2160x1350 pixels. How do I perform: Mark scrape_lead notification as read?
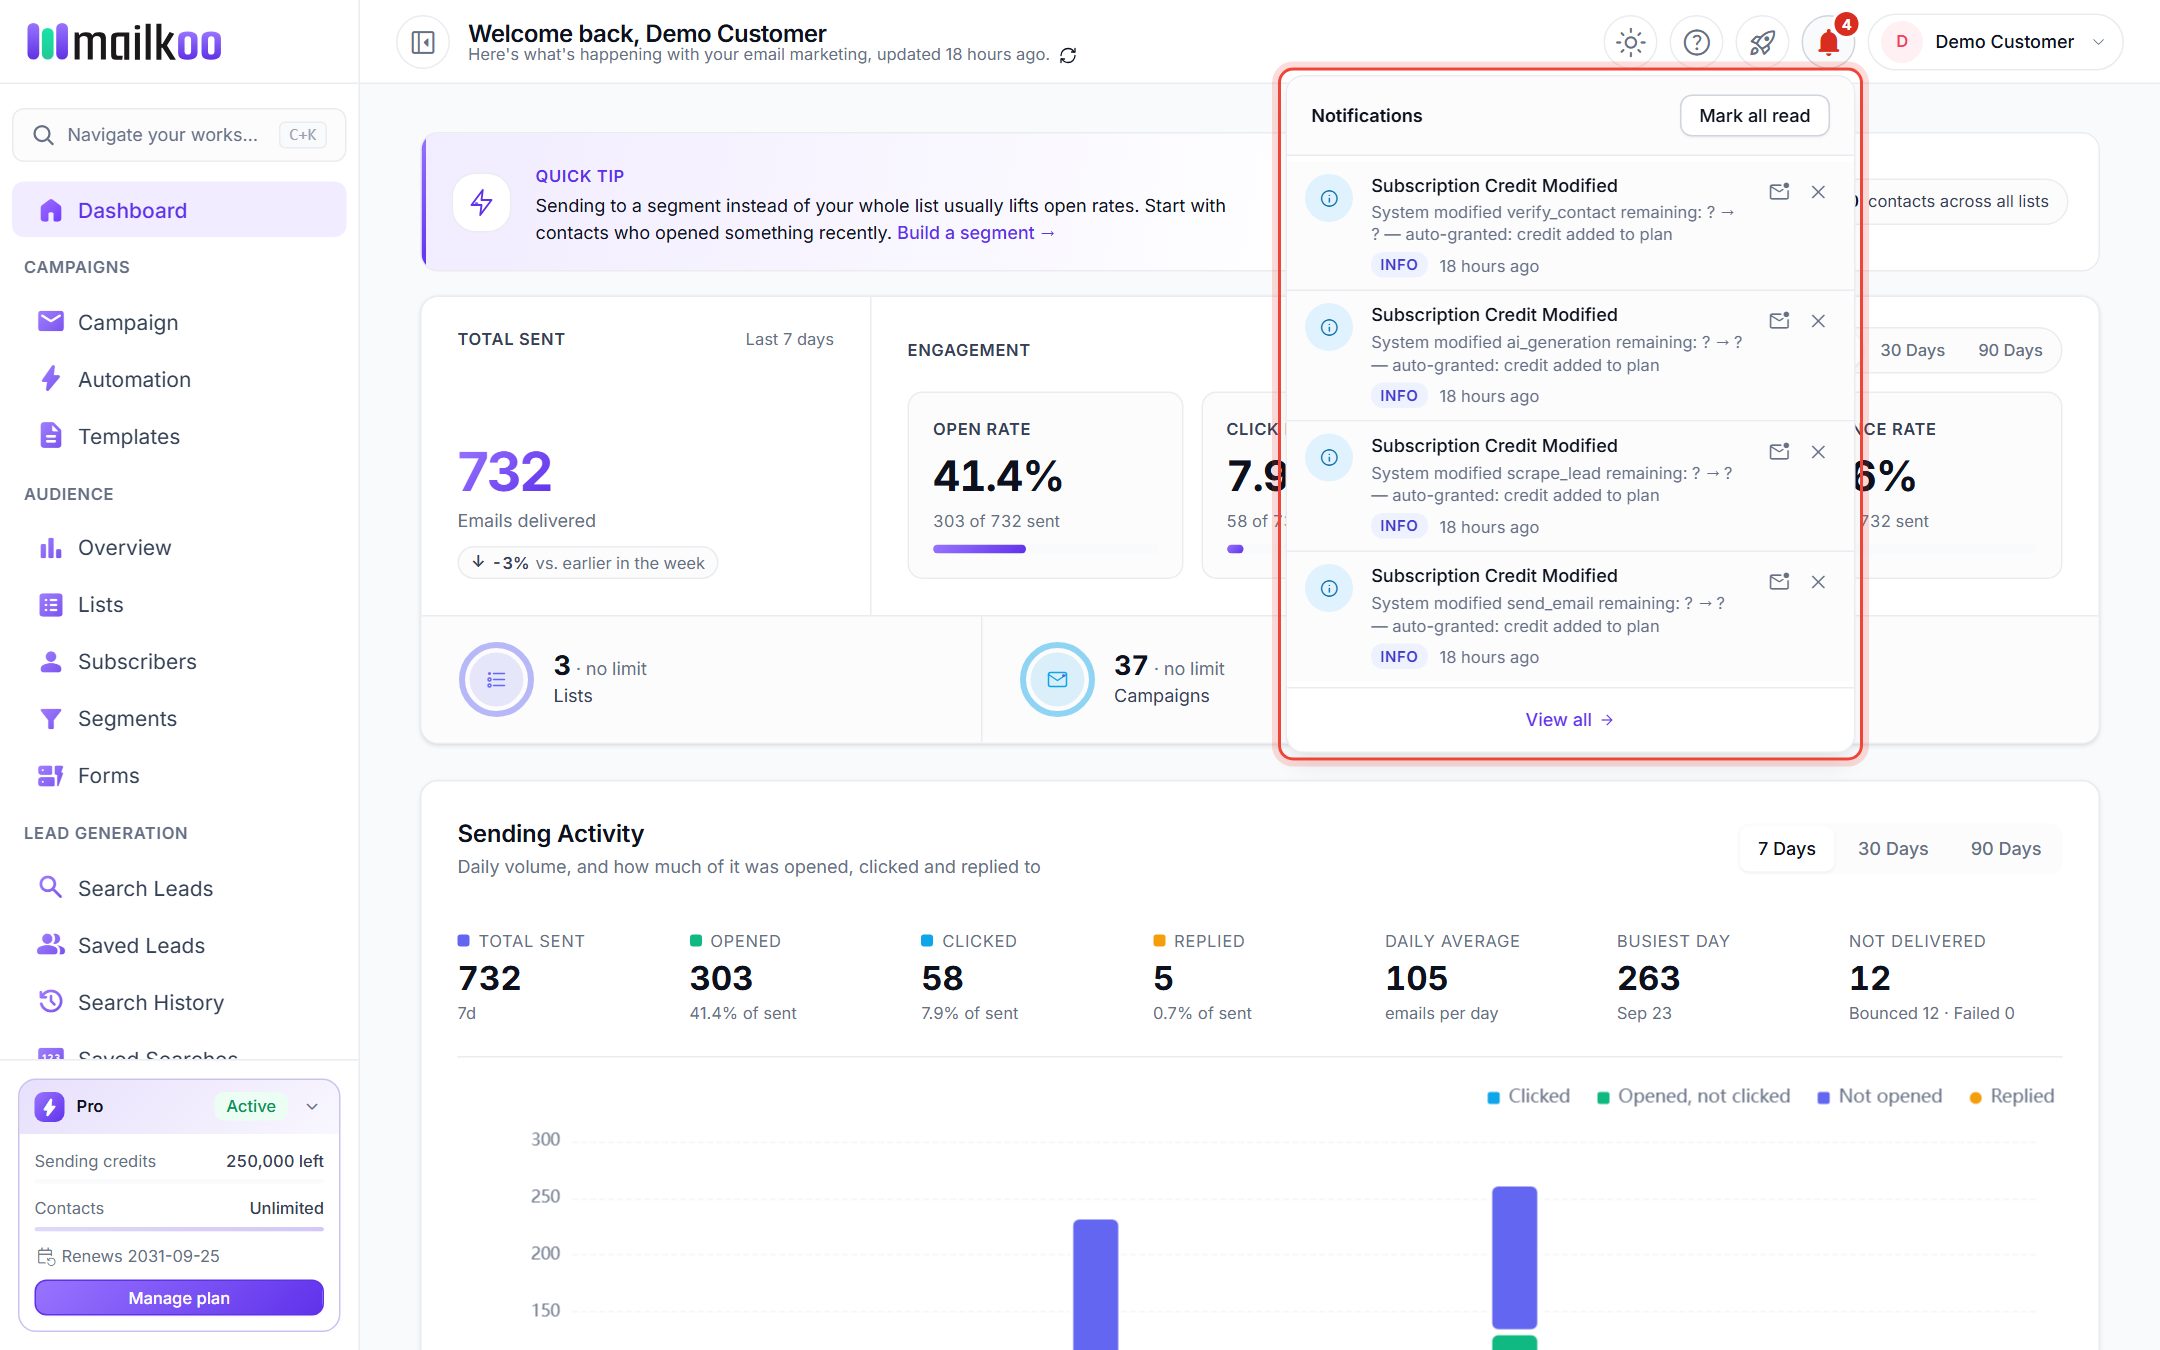(1779, 452)
